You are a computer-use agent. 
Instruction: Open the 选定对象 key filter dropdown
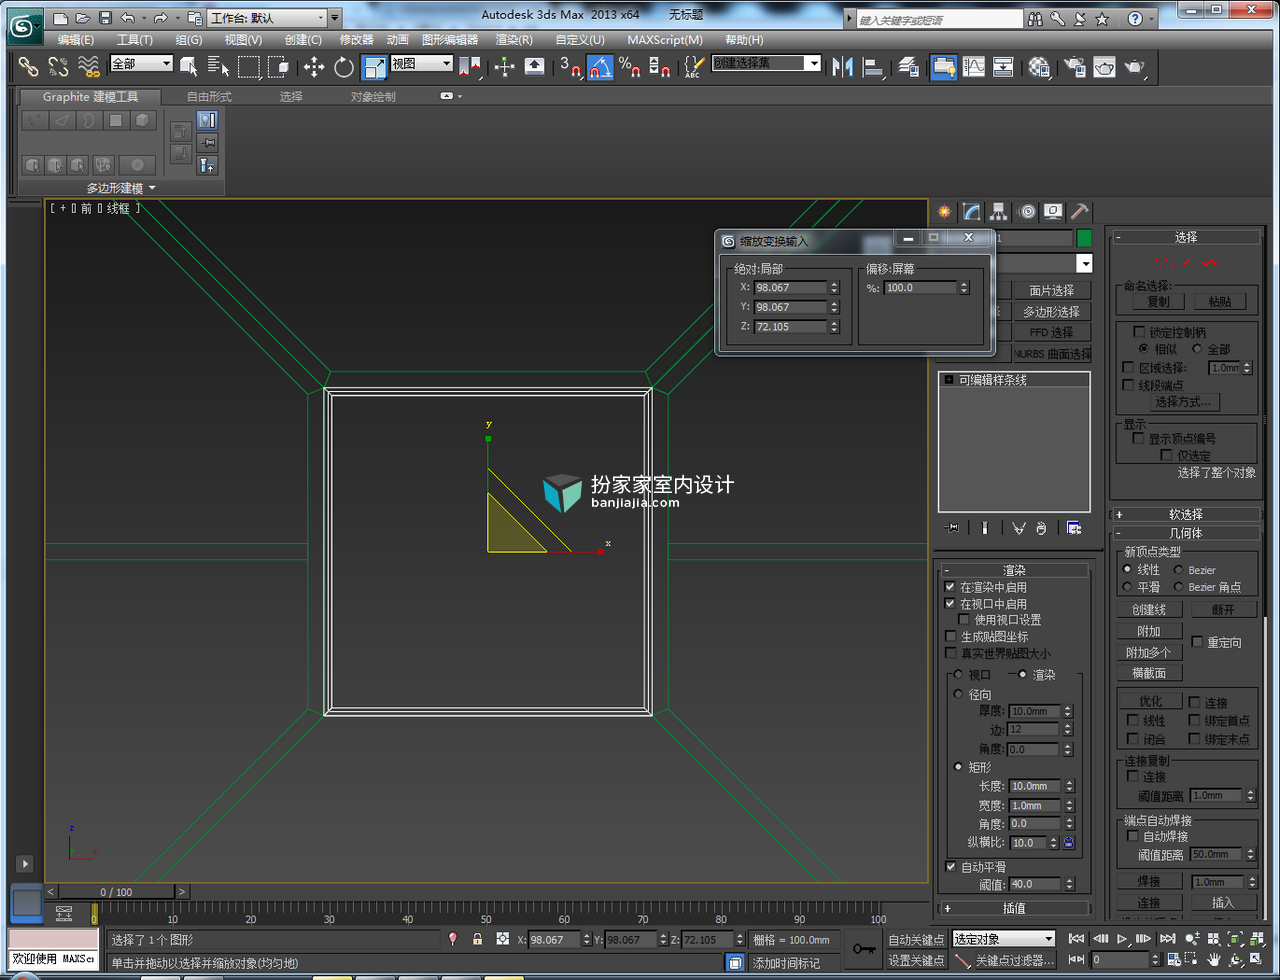[x=1003, y=939]
